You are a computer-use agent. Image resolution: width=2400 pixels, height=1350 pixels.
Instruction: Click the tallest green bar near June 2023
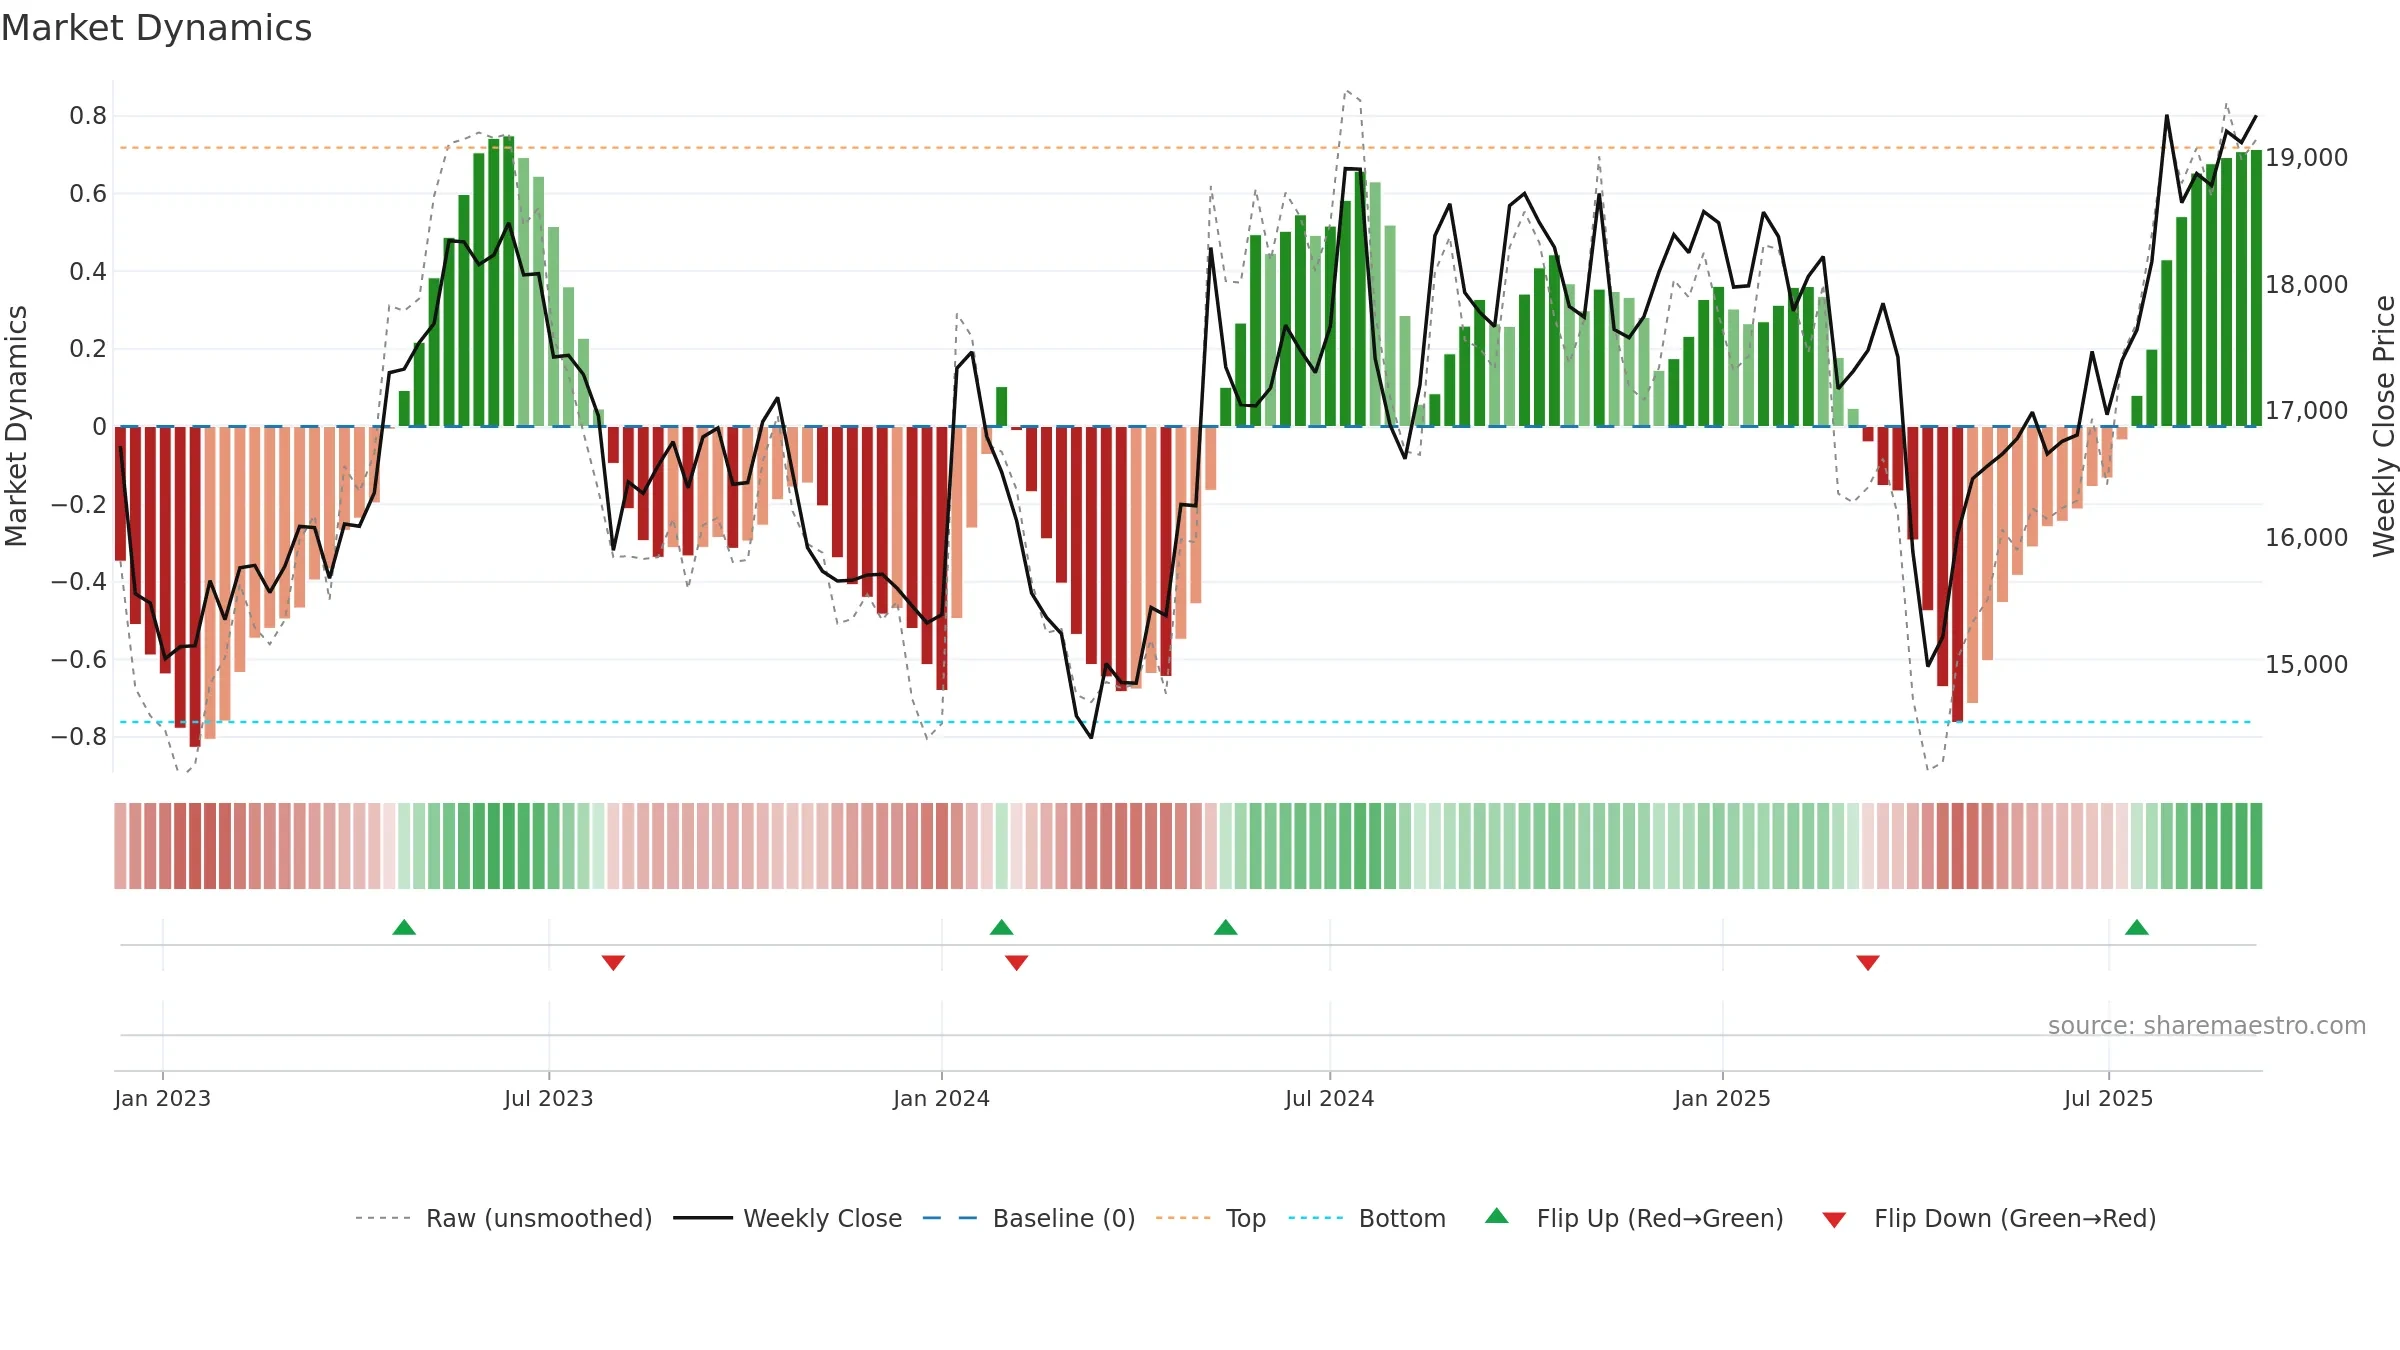point(509,281)
